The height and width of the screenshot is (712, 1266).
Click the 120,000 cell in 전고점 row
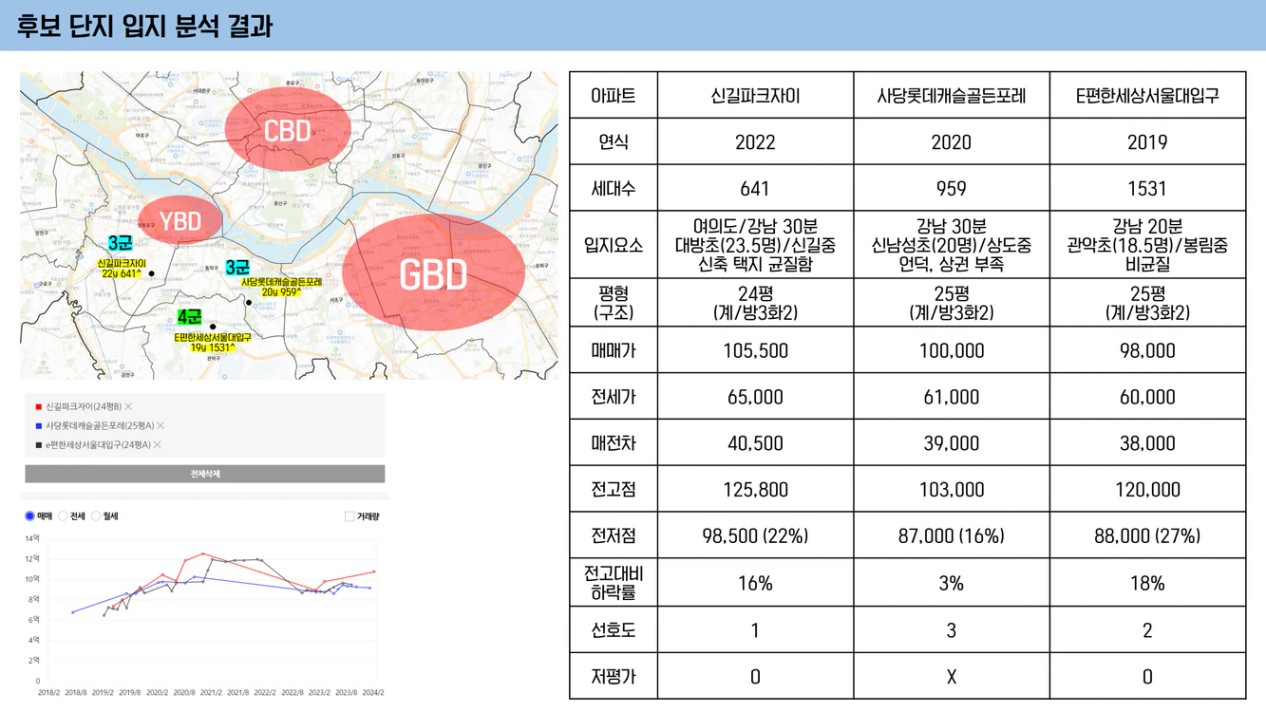click(x=1147, y=489)
